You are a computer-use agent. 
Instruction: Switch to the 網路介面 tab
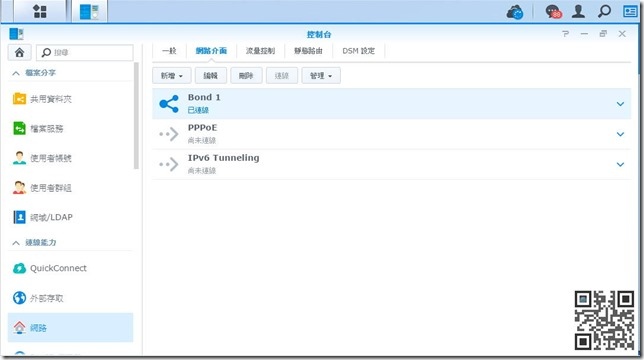tap(211, 51)
